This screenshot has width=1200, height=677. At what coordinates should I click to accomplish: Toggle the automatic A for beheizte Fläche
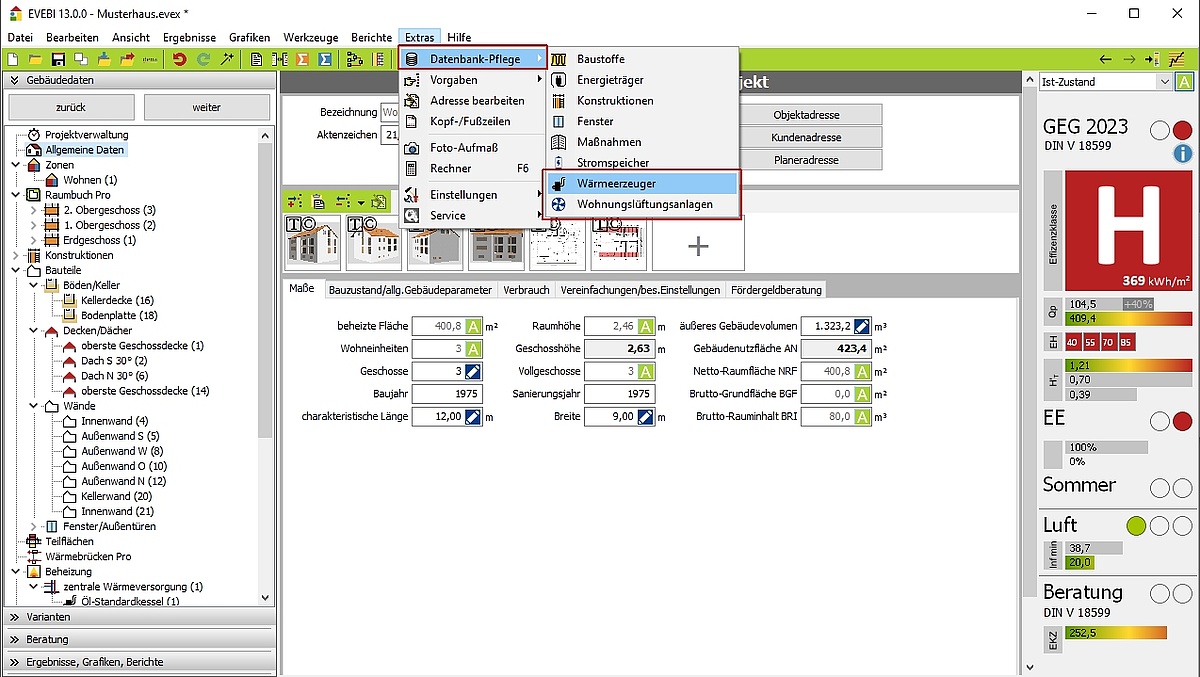click(474, 326)
